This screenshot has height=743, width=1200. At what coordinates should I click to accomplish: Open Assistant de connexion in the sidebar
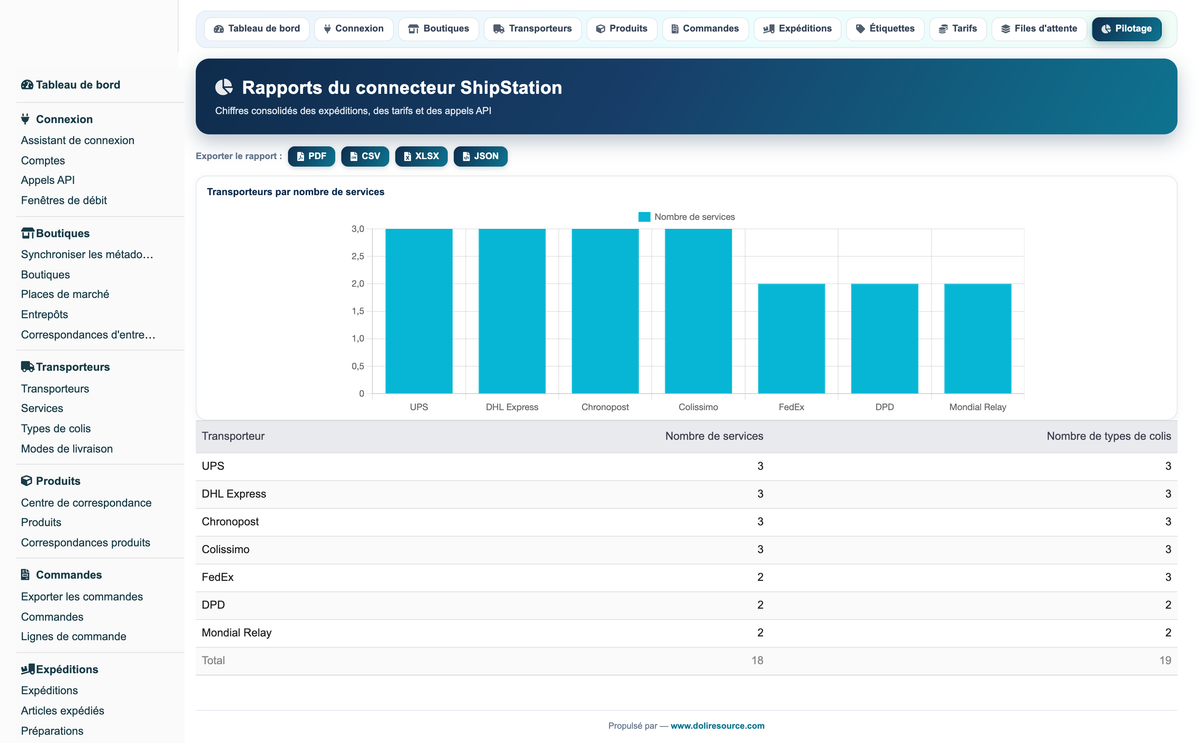pyautogui.click(x=78, y=141)
